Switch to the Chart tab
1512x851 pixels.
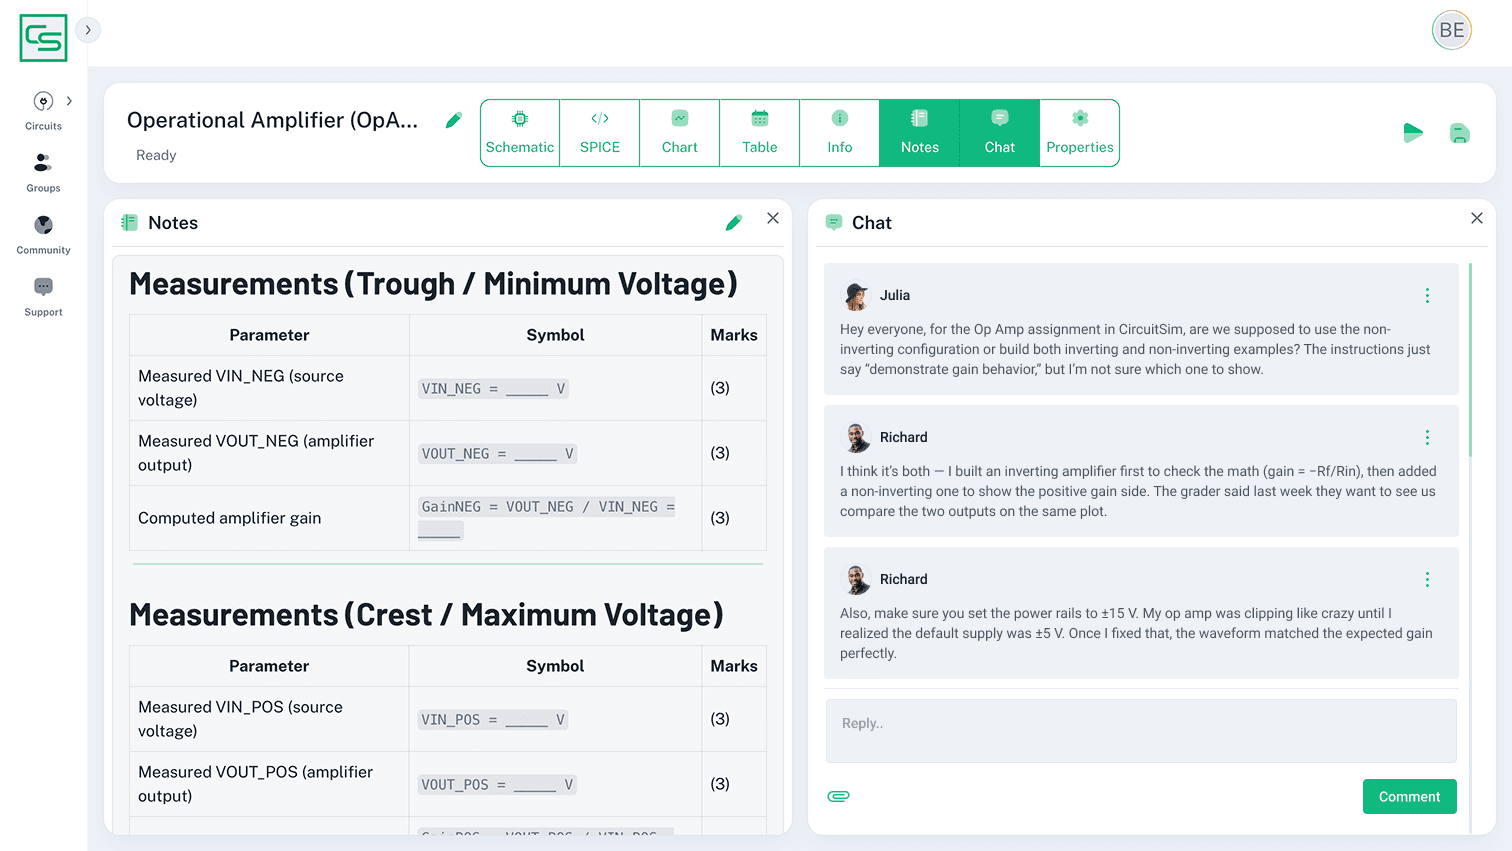[x=680, y=133]
